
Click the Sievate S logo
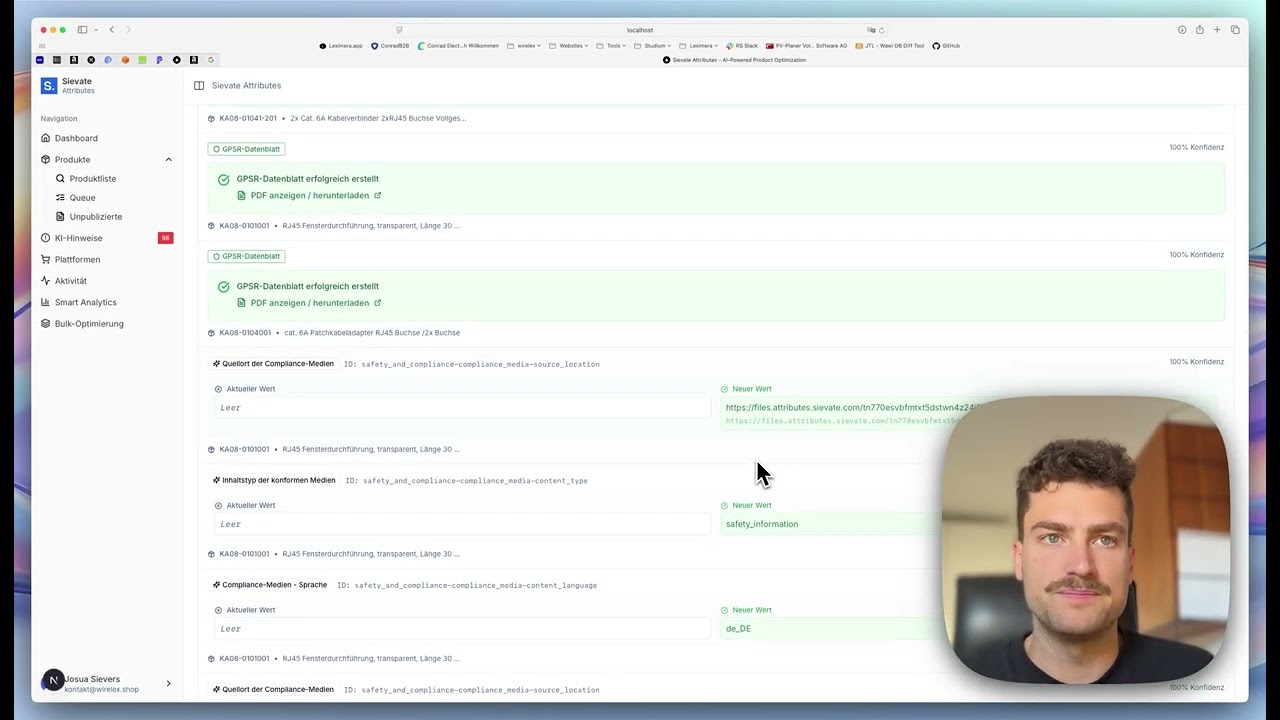[x=48, y=86]
